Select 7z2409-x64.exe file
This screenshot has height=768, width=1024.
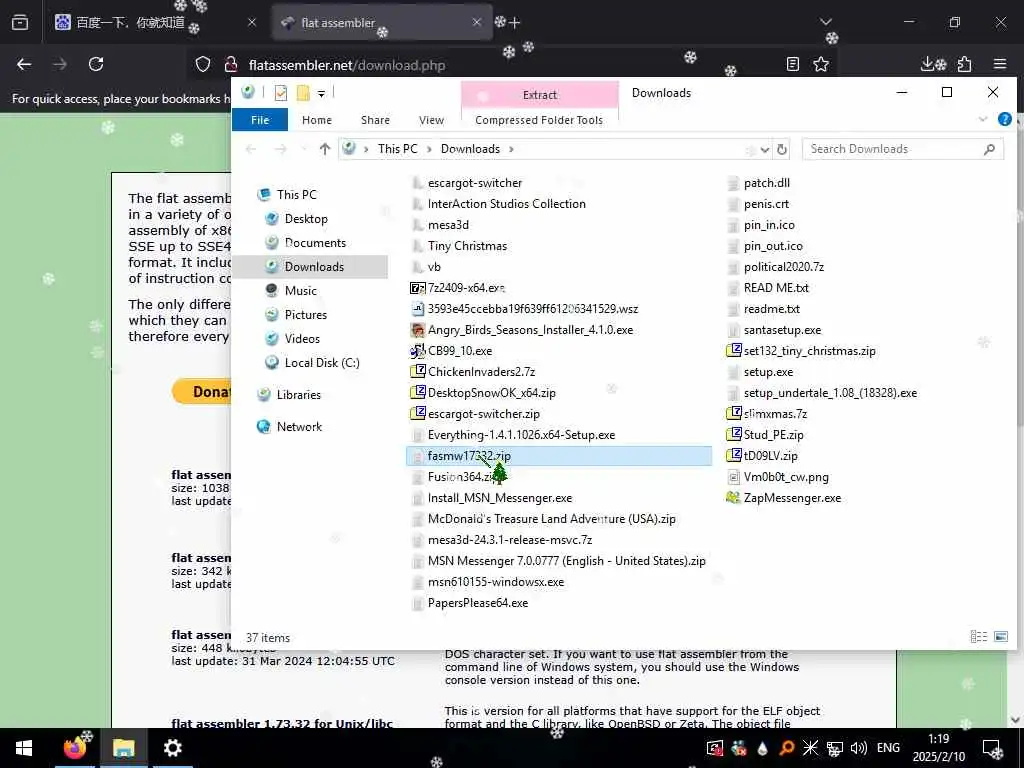pos(466,288)
